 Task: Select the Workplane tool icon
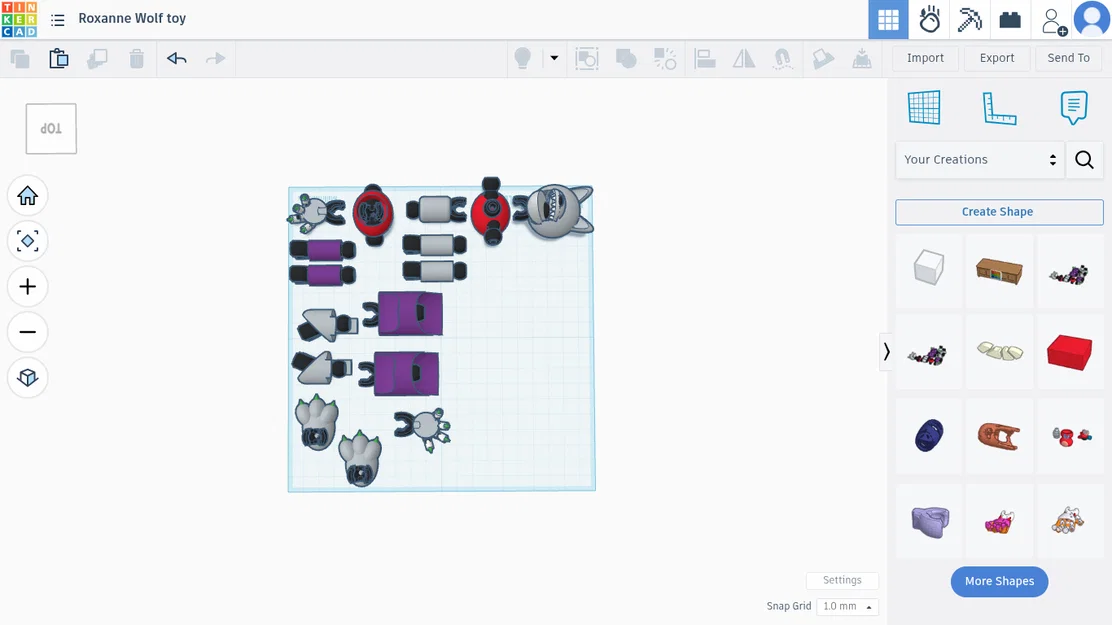[x=924, y=108]
